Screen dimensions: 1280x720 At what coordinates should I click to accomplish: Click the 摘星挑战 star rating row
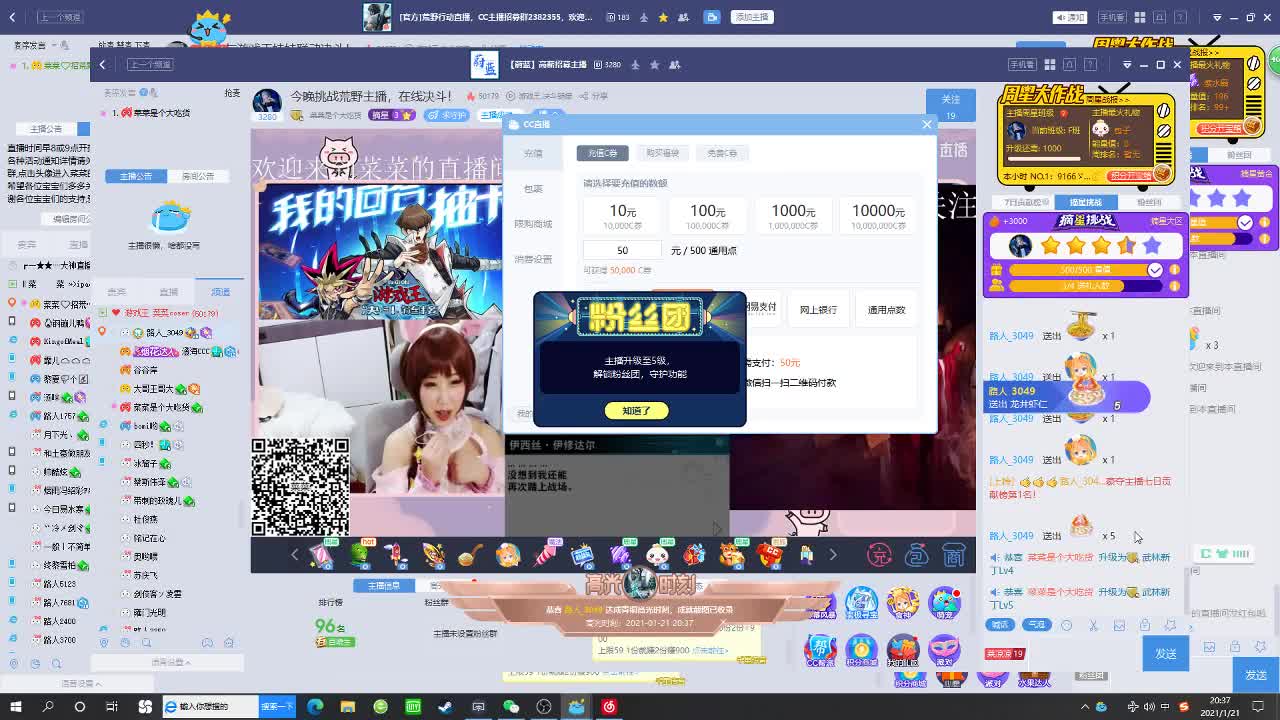(x=1086, y=246)
